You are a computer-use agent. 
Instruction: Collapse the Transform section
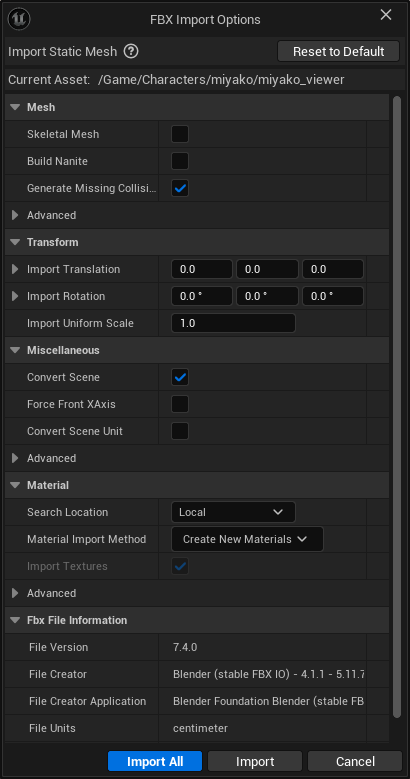tap(15, 242)
